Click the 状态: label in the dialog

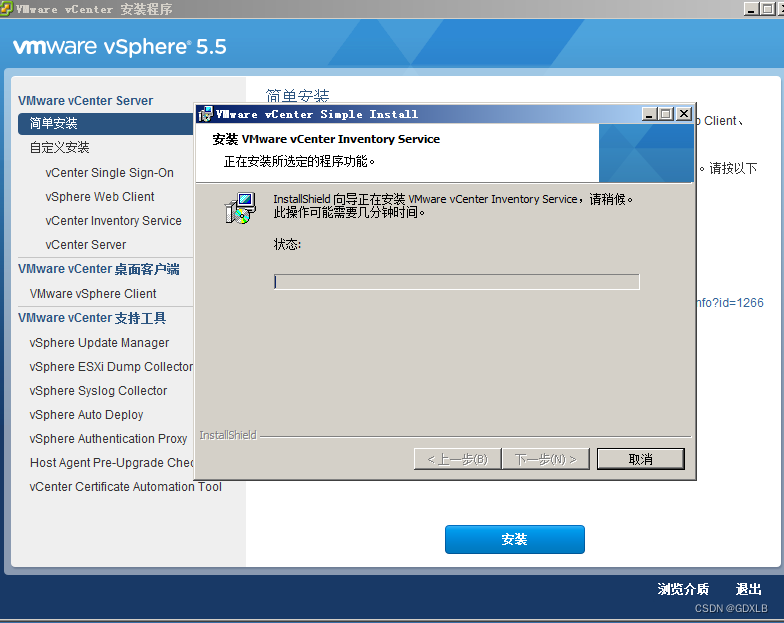coord(287,244)
